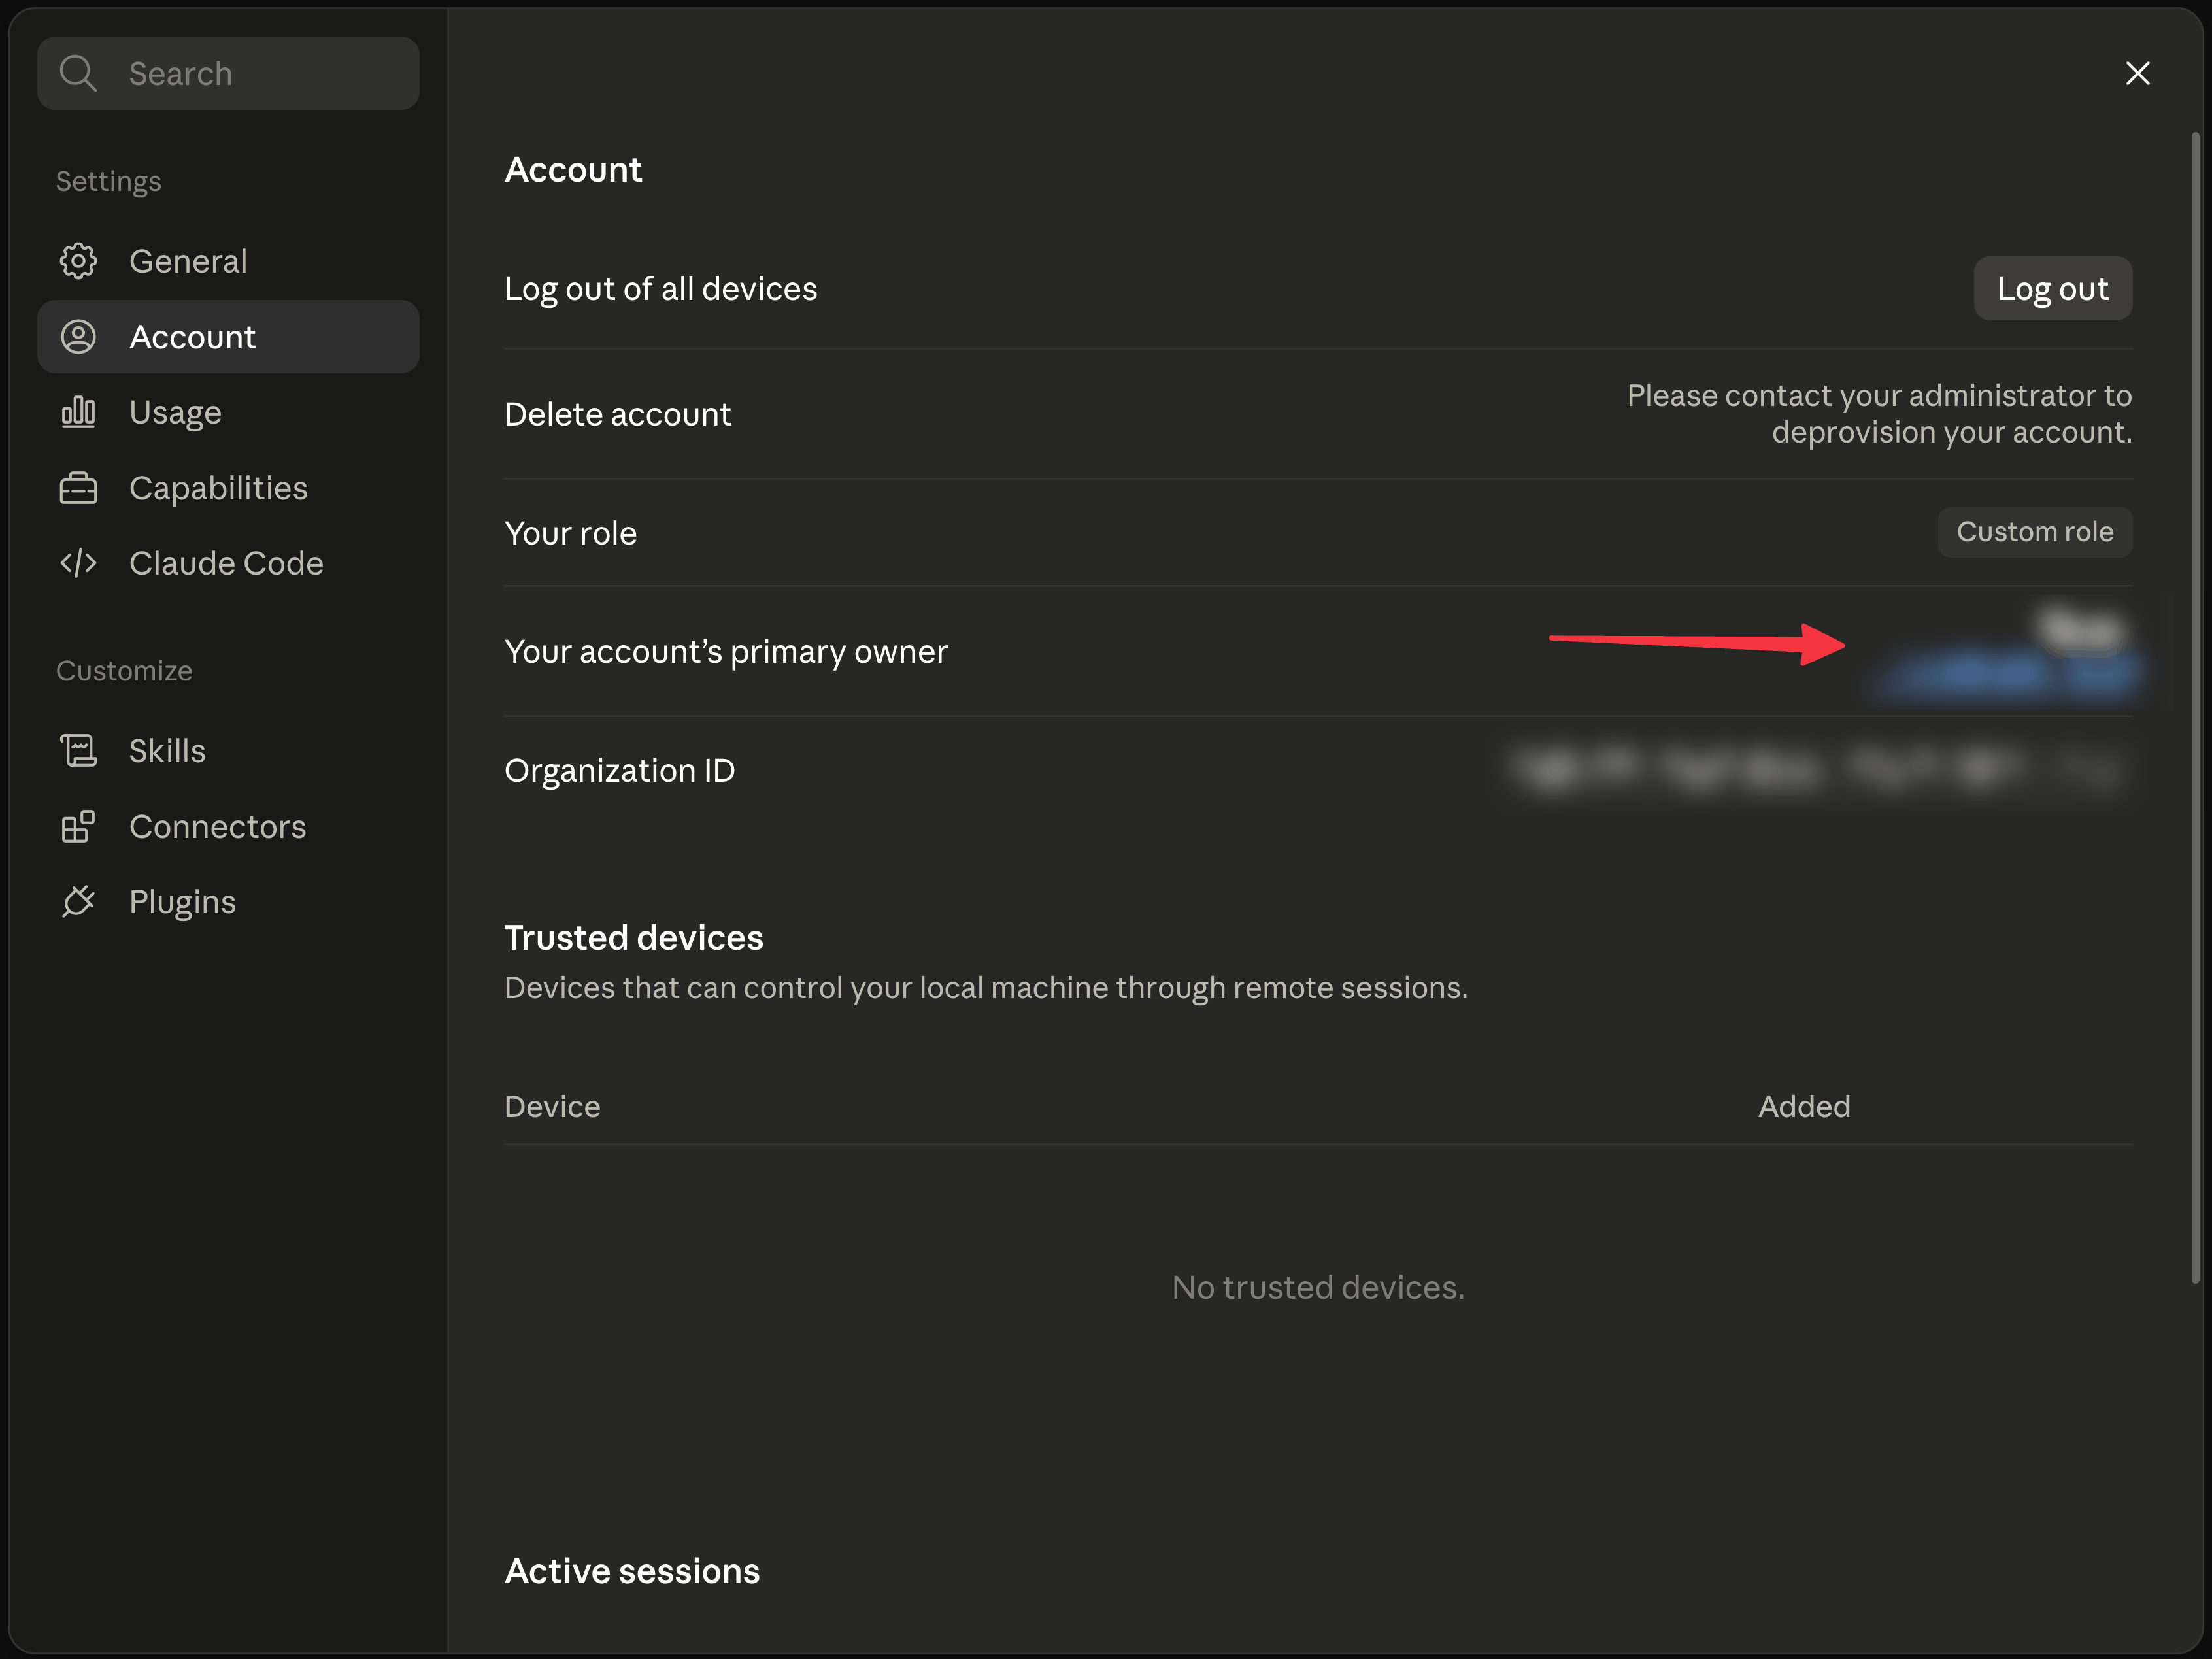
Task: Click the 'Organization ID' label
Action: pos(620,771)
